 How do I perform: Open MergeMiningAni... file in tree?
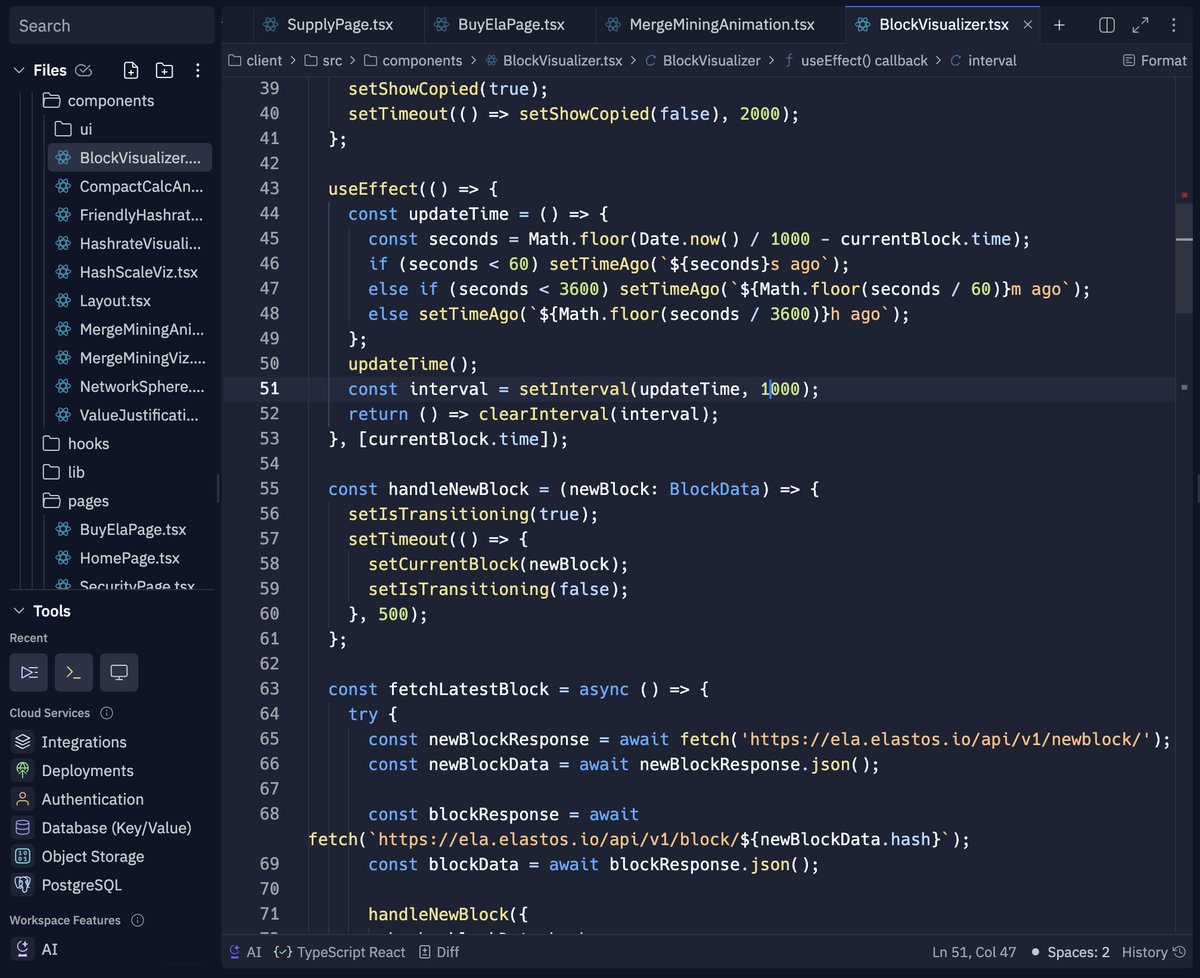(x=130, y=329)
